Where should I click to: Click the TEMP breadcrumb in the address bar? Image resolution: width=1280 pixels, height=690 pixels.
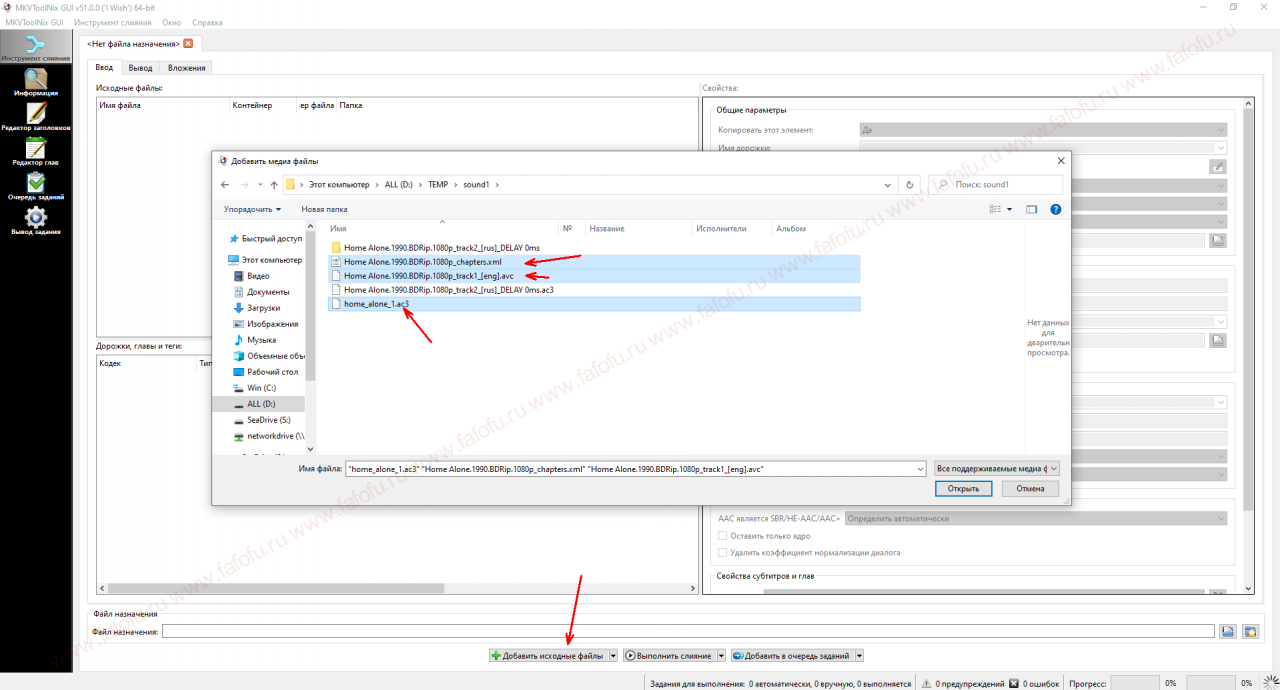point(438,185)
